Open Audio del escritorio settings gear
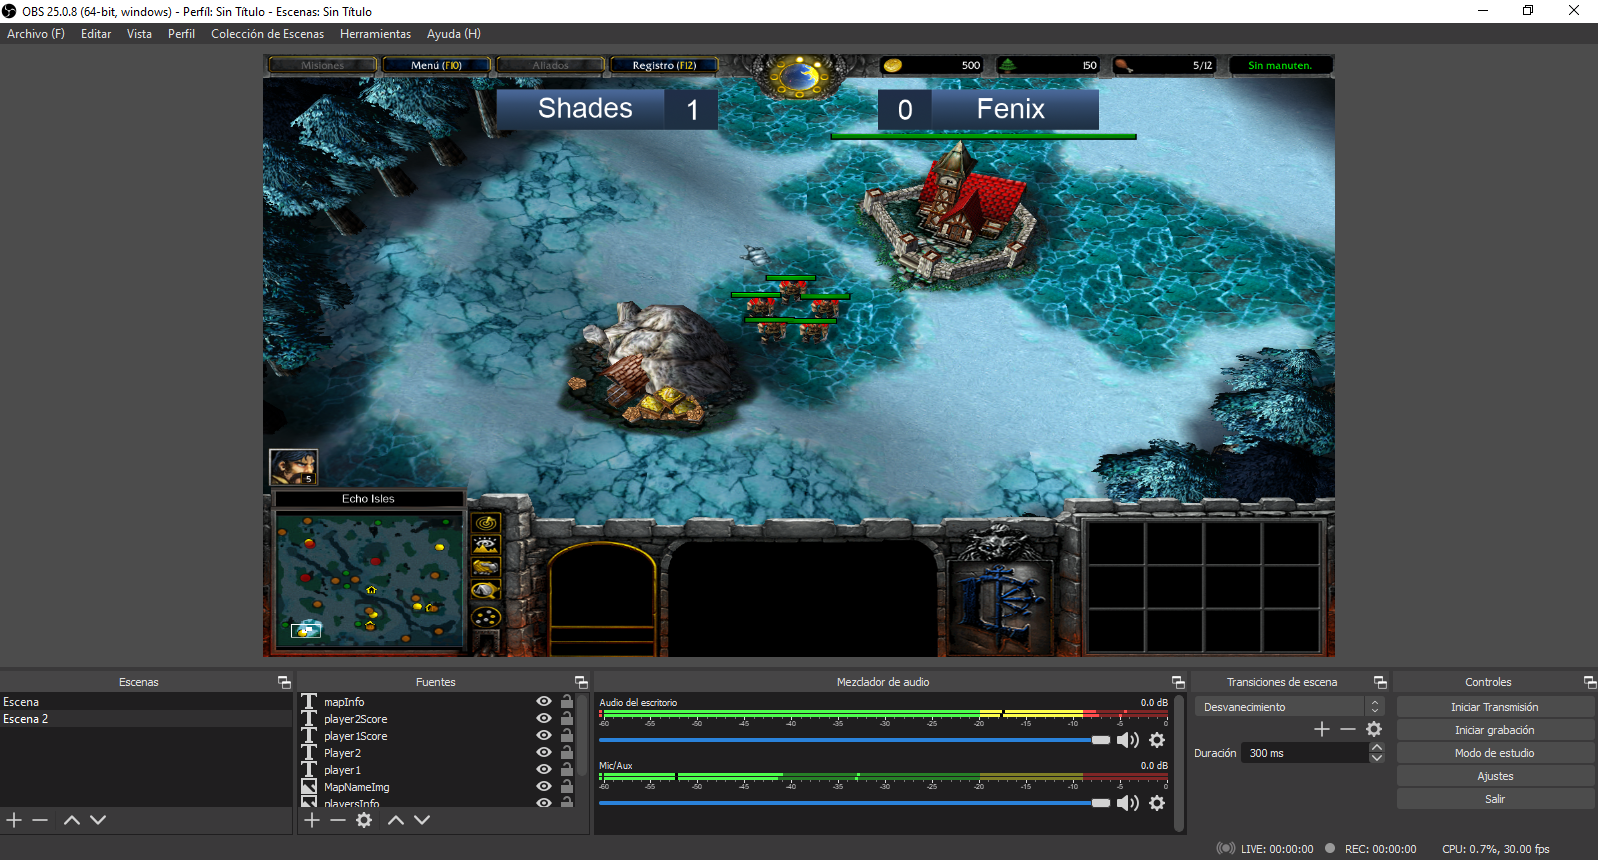The image size is (1598, 860). point(1157,740)
